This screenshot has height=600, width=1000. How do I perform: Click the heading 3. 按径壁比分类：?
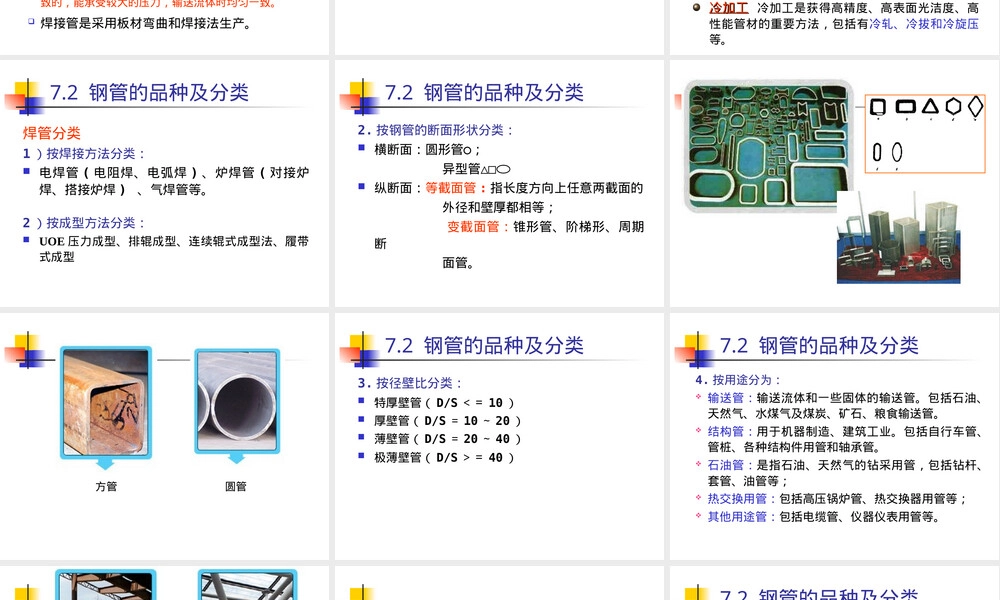click(409, 383)
